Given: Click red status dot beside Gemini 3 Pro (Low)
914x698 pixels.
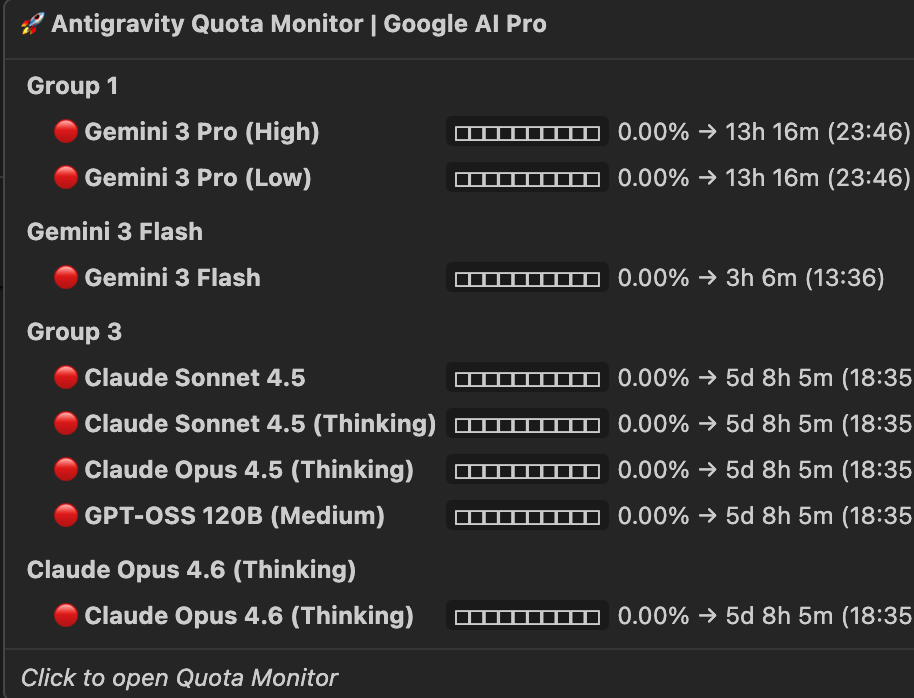Looking at the screenshot, I should click(66, 178).
